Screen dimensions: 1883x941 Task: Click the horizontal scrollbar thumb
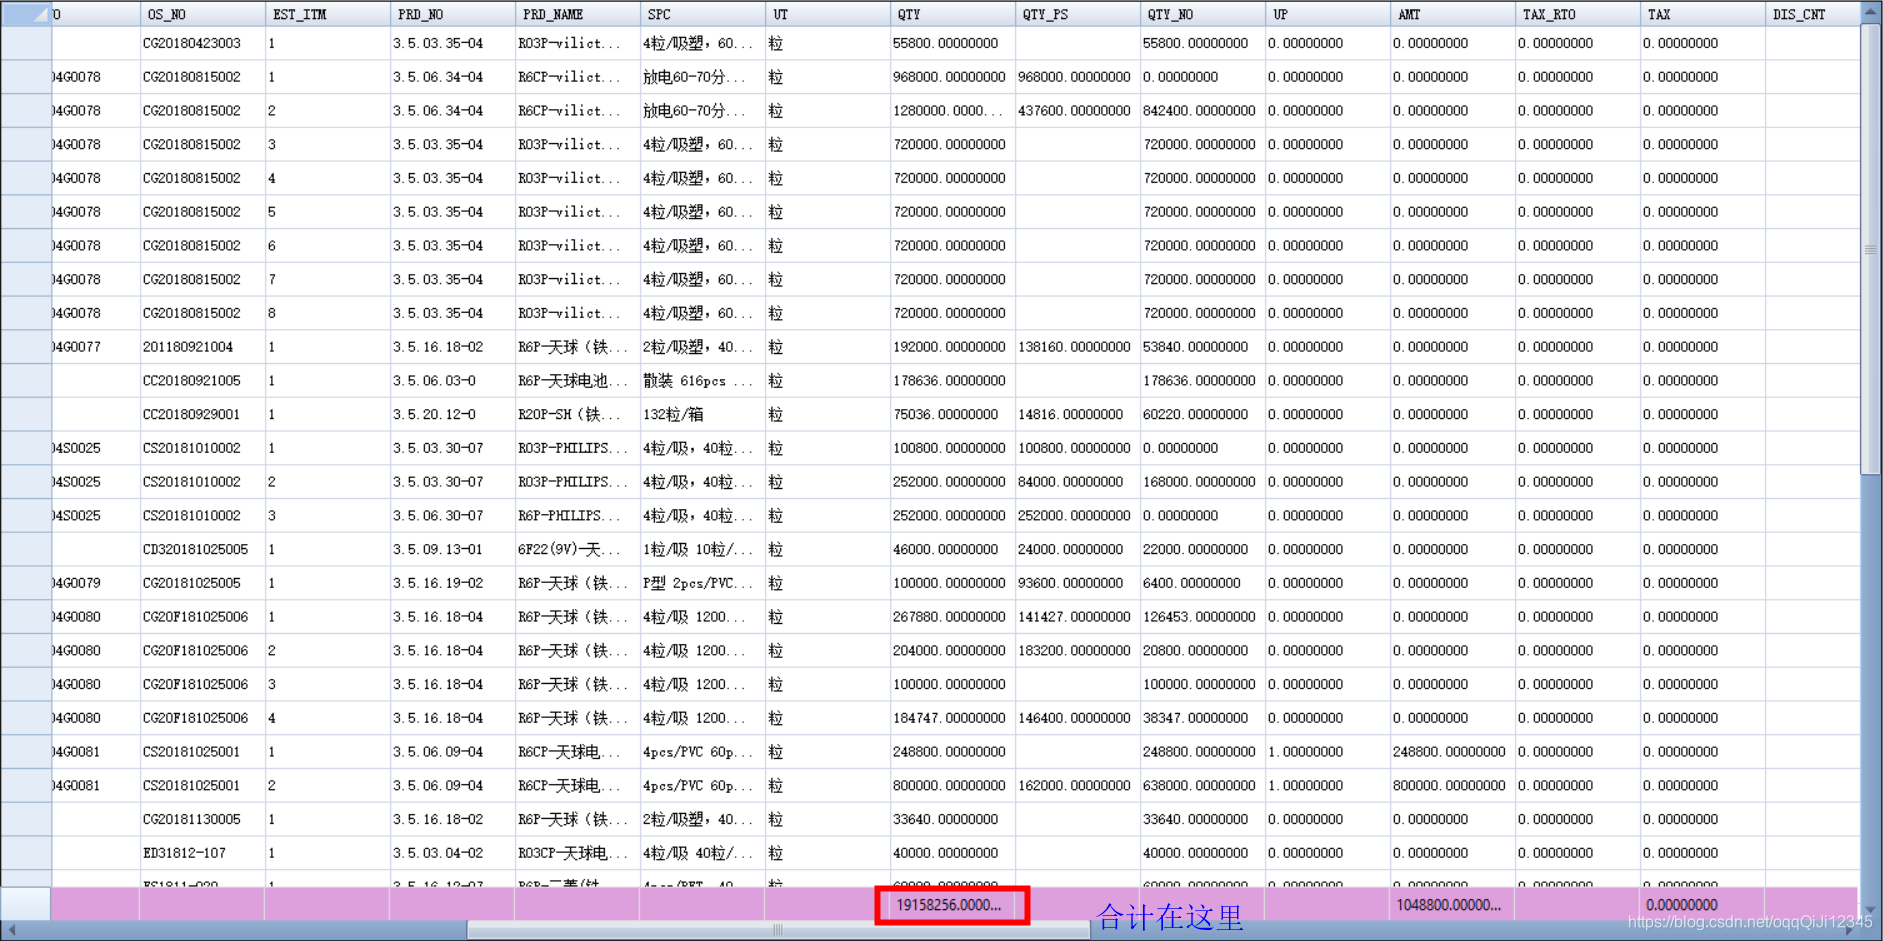(x=778, y=930)
